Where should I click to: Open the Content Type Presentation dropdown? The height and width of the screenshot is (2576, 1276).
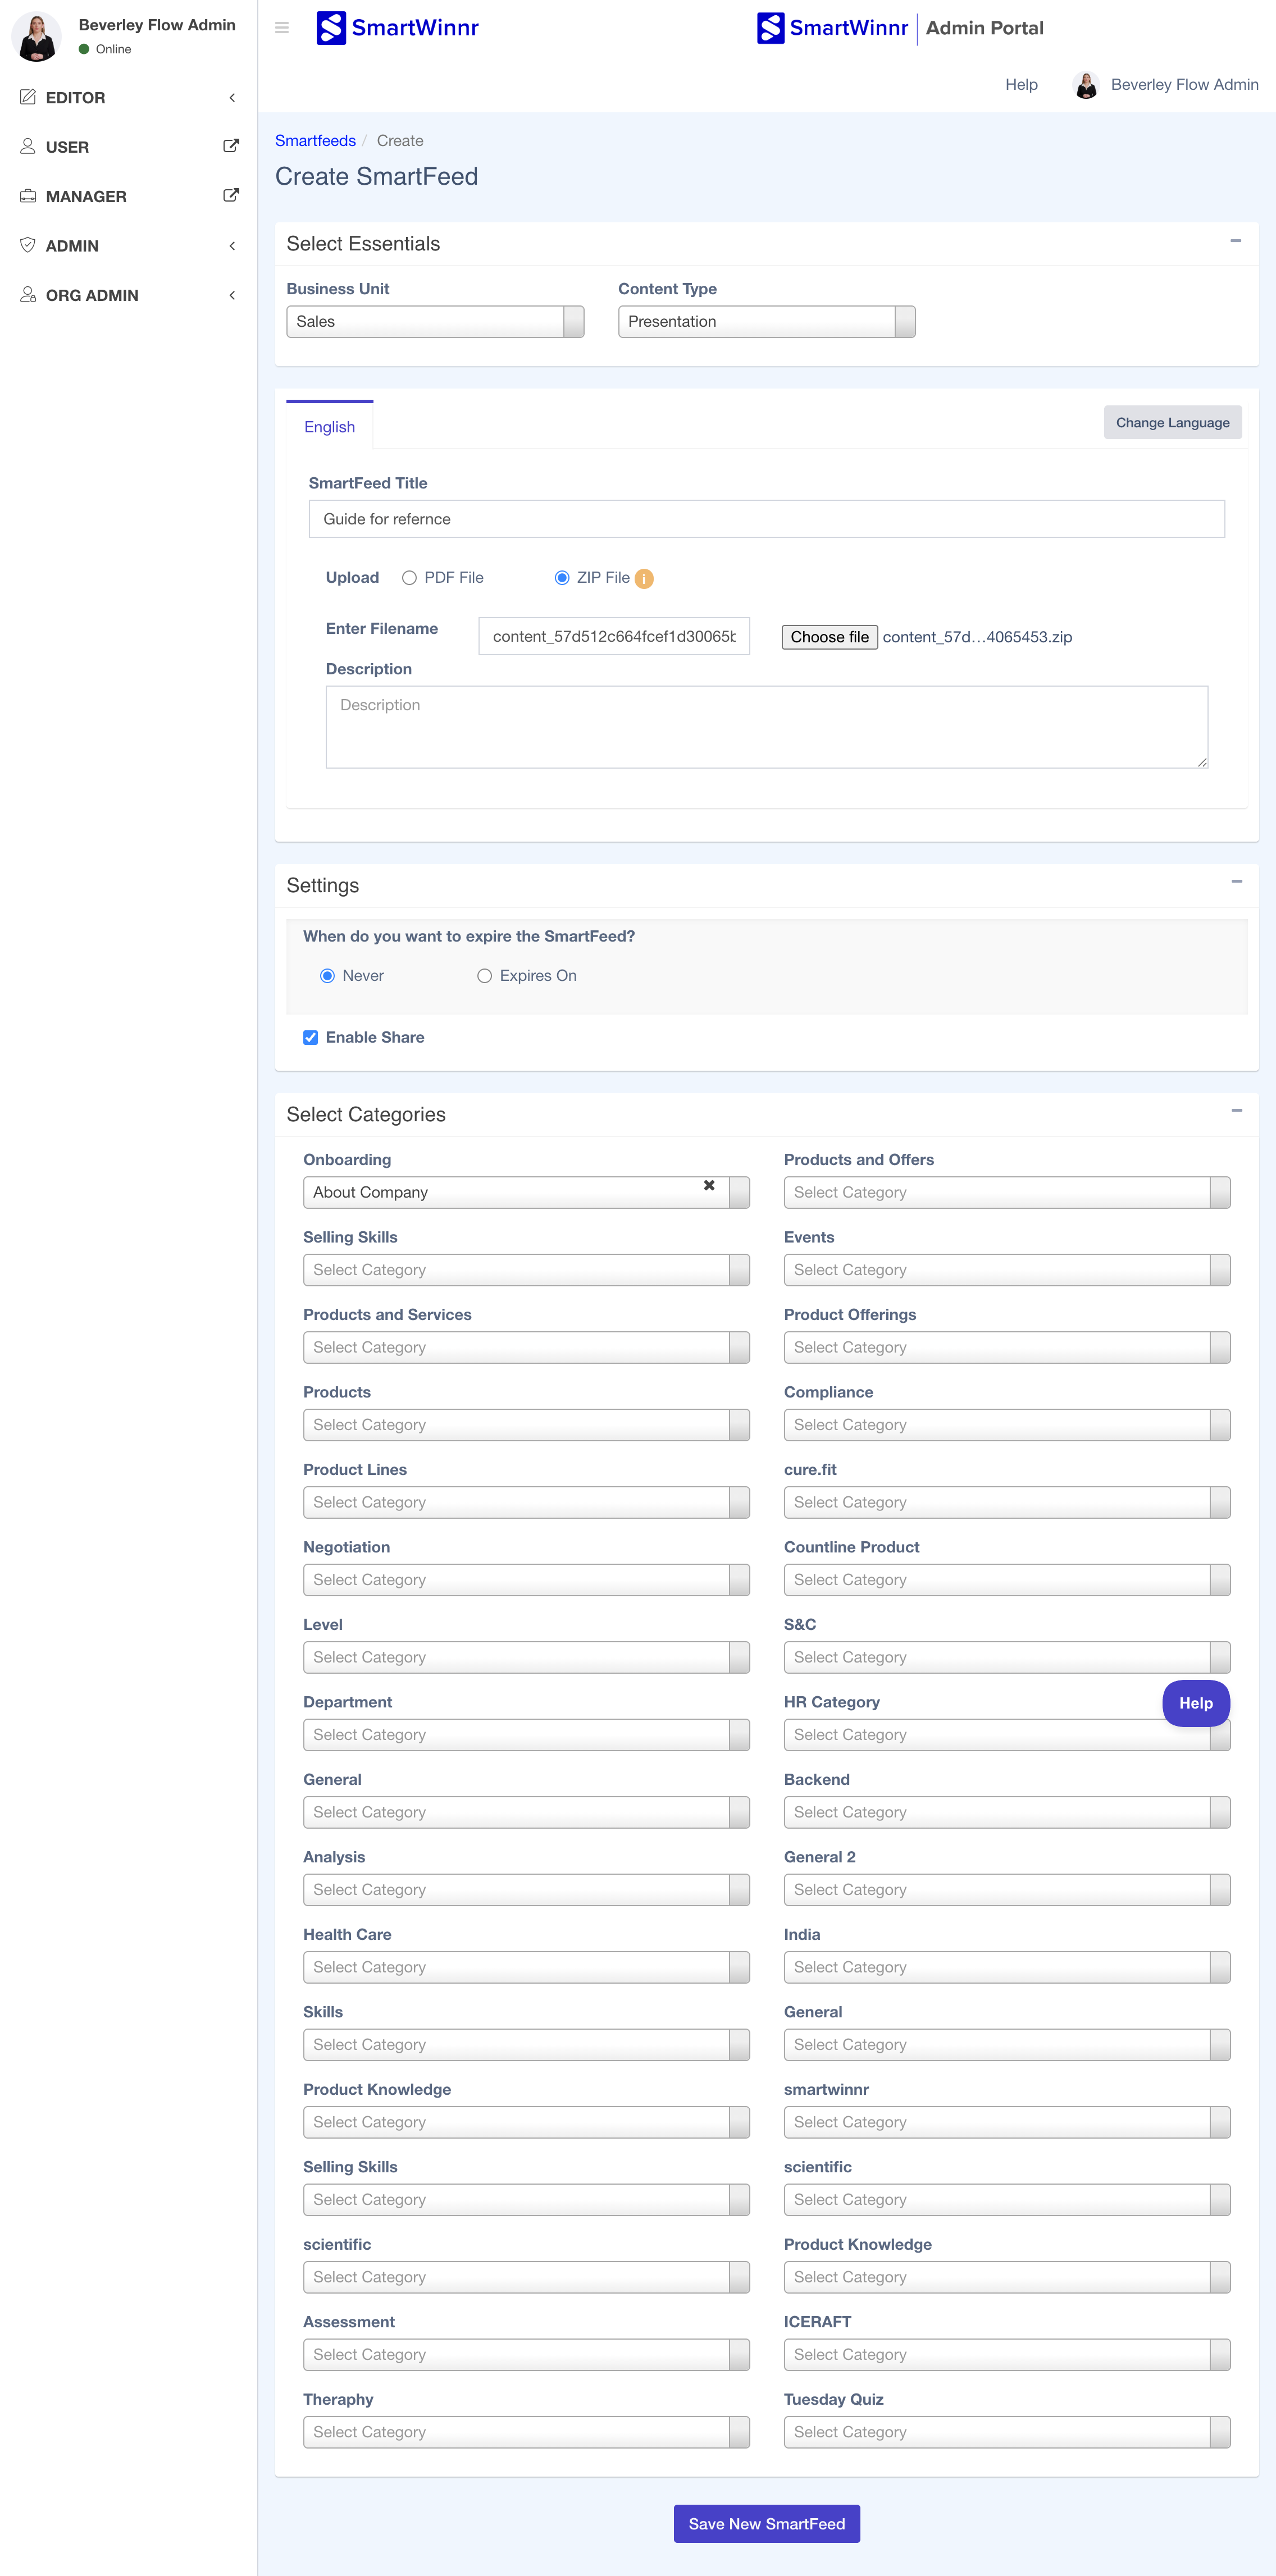tap(766, 322)
